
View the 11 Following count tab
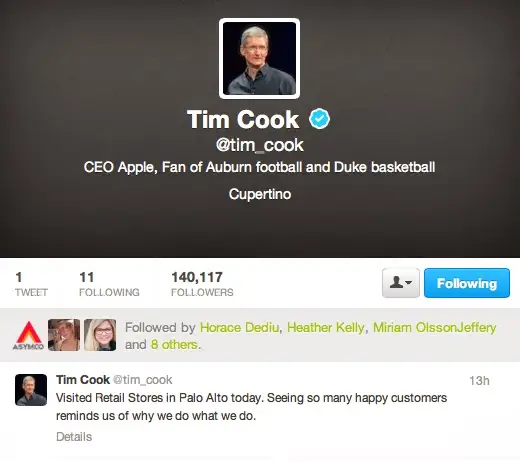tap(109, 284)
